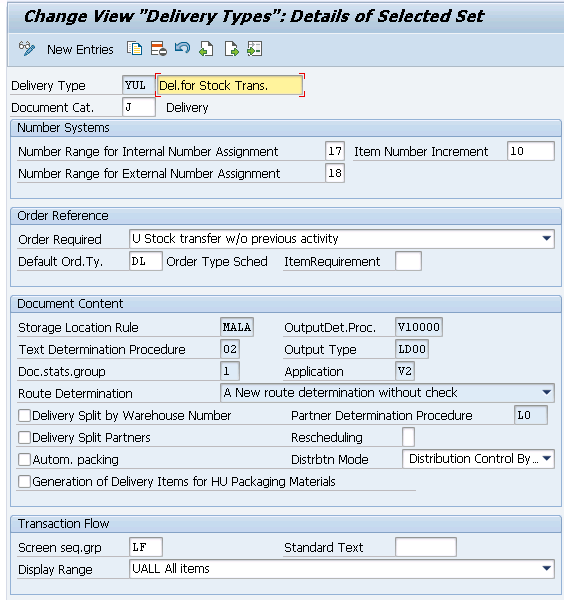Image resolution: width=564 pixels, height=600 pixels.
Task: Click the Display/Change glasses-pencil icon
Action: [27, 49]
